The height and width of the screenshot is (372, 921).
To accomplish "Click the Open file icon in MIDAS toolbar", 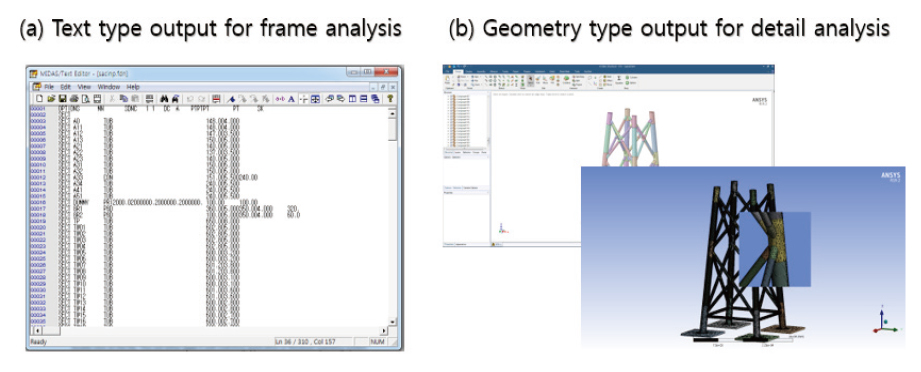I will click(x=51, y=99).
